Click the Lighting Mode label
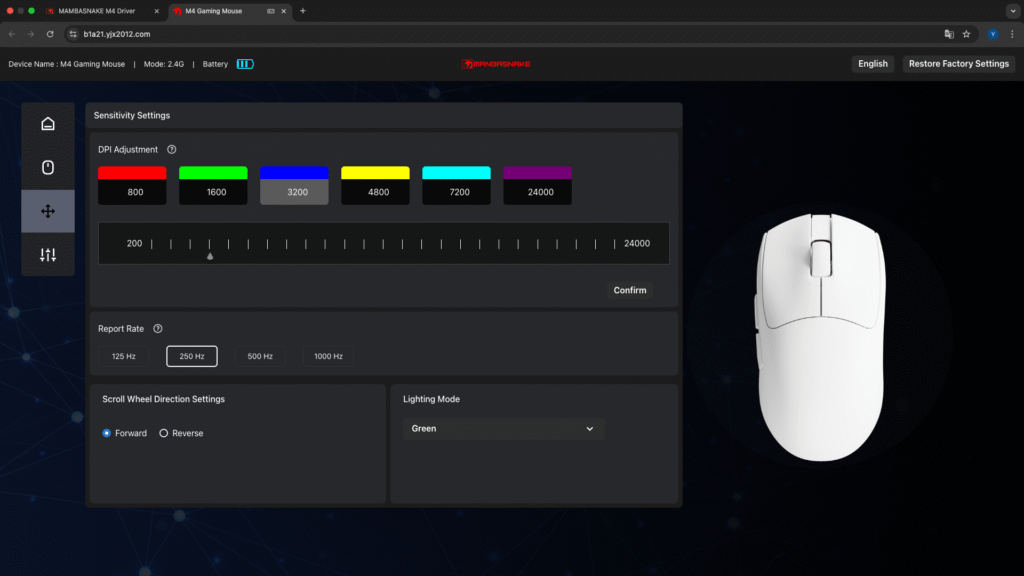 click(x=431, y=399)
